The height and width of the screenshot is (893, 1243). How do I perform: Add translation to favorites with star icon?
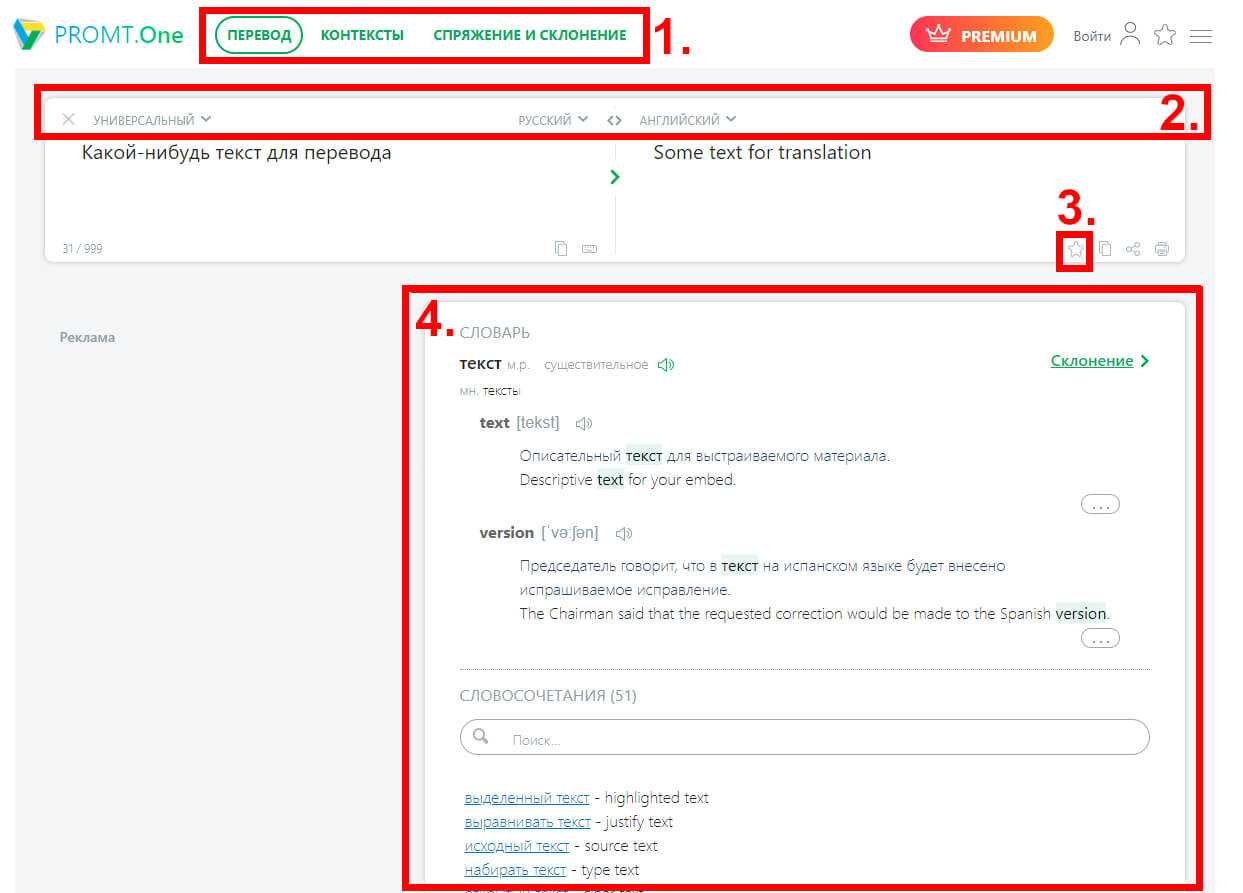1075,249
